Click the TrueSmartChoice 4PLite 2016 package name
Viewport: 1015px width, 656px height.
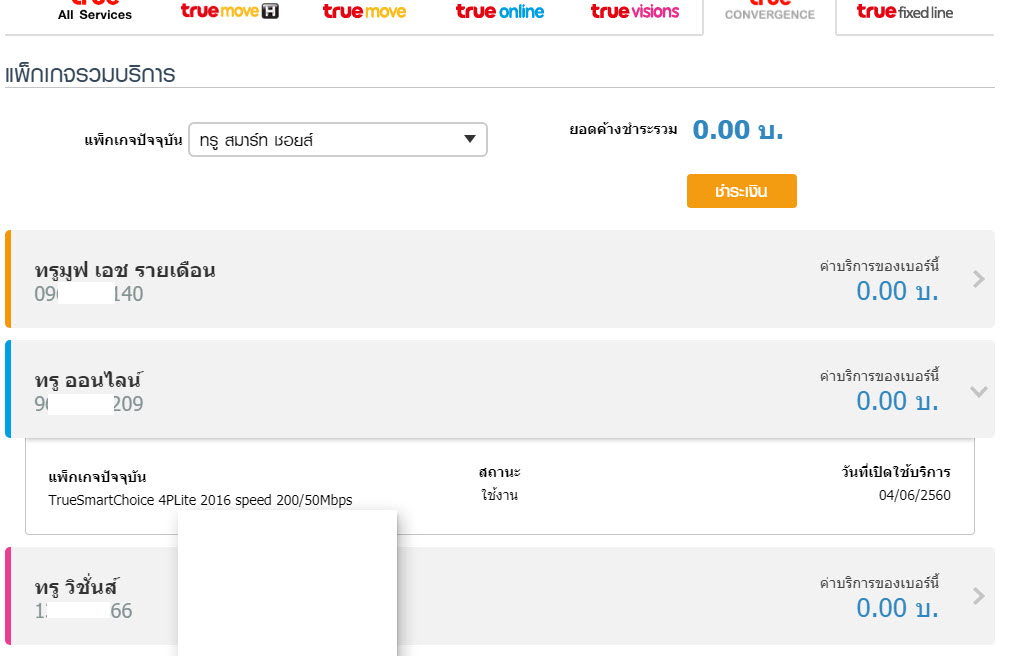201,500
